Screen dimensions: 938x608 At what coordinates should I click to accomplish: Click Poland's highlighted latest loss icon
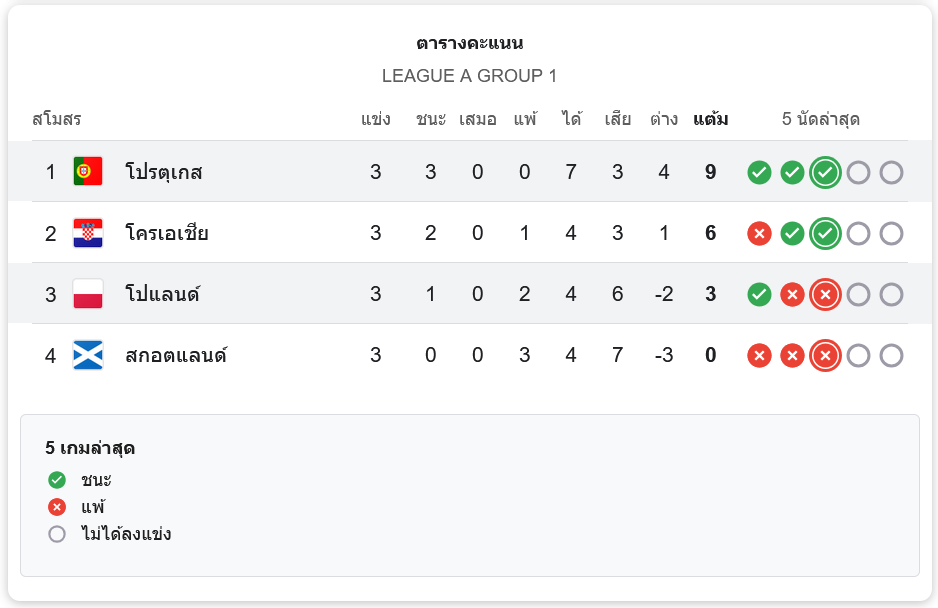[825, 295]
